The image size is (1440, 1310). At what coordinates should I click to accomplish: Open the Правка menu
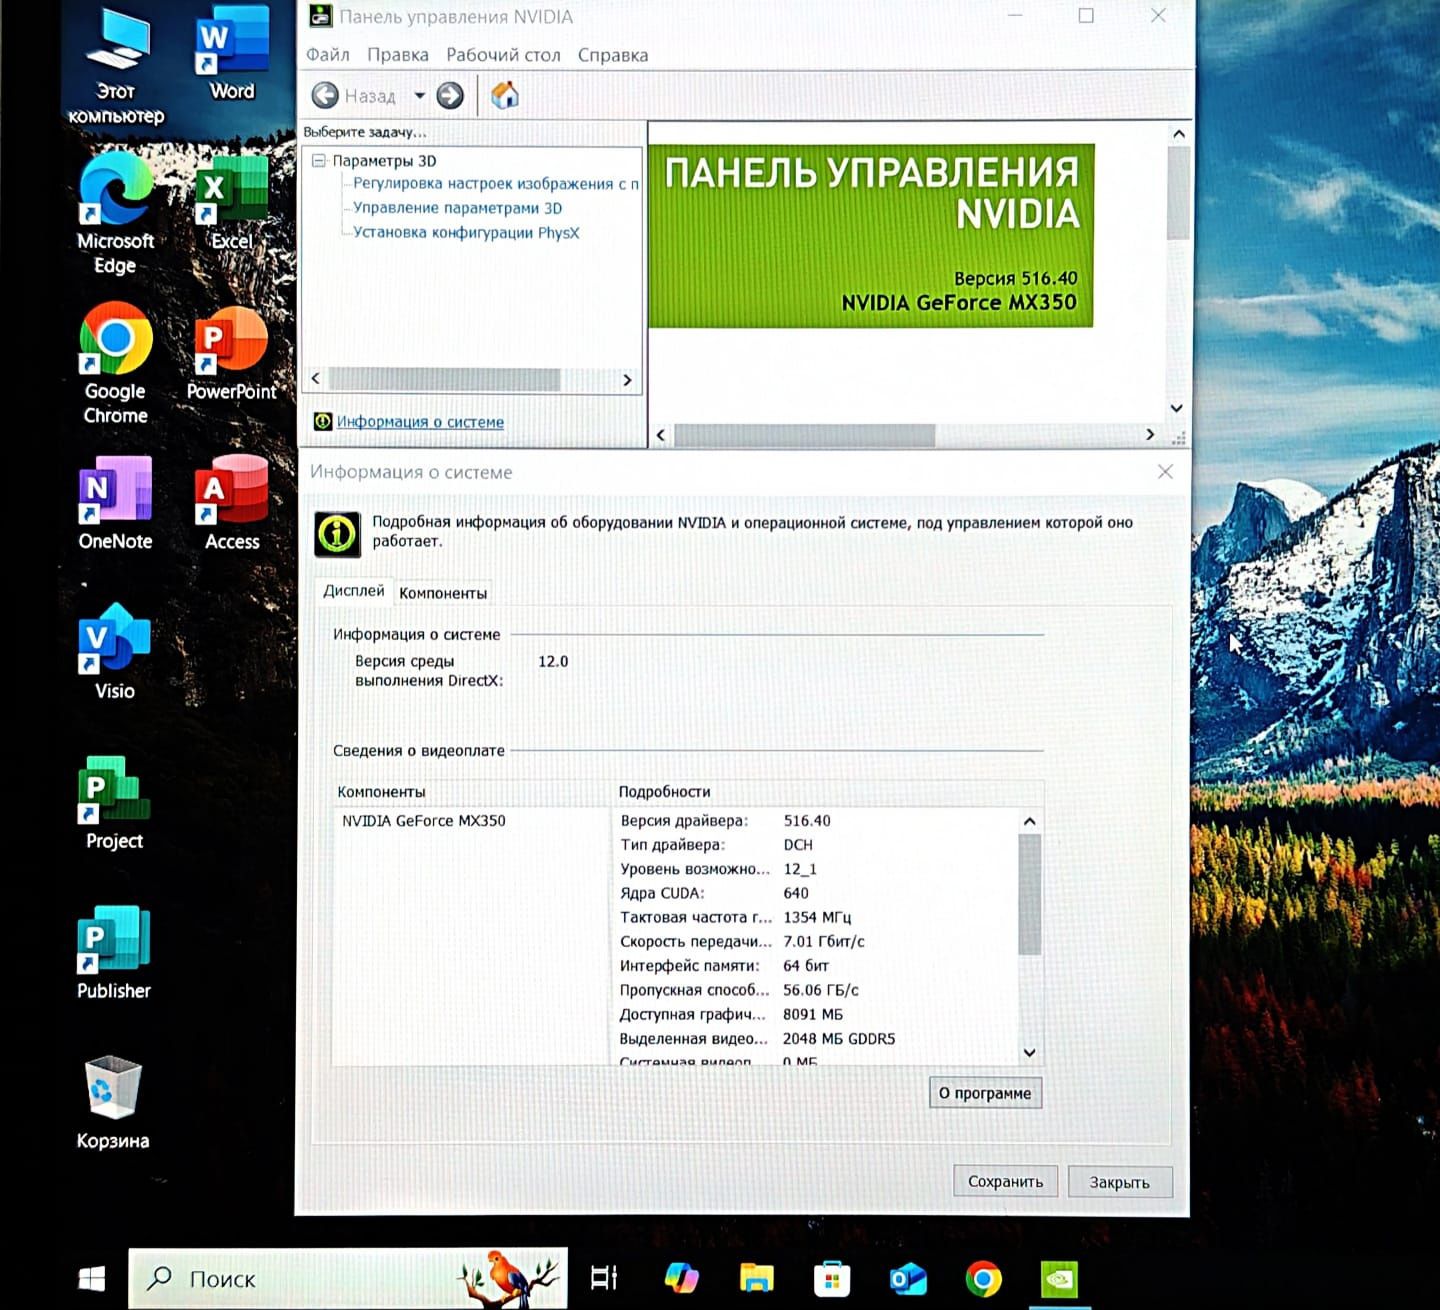coord(397,55)
